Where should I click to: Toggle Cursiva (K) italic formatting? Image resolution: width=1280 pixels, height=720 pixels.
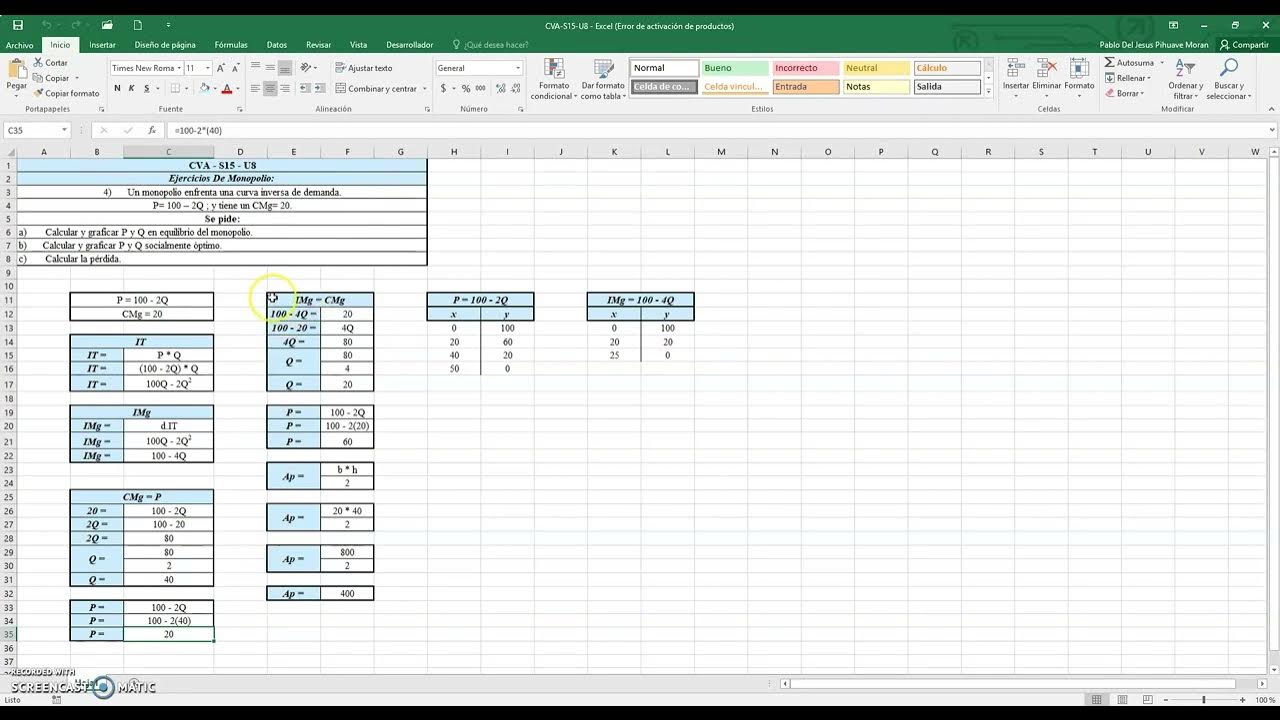[x=132, y=88]
